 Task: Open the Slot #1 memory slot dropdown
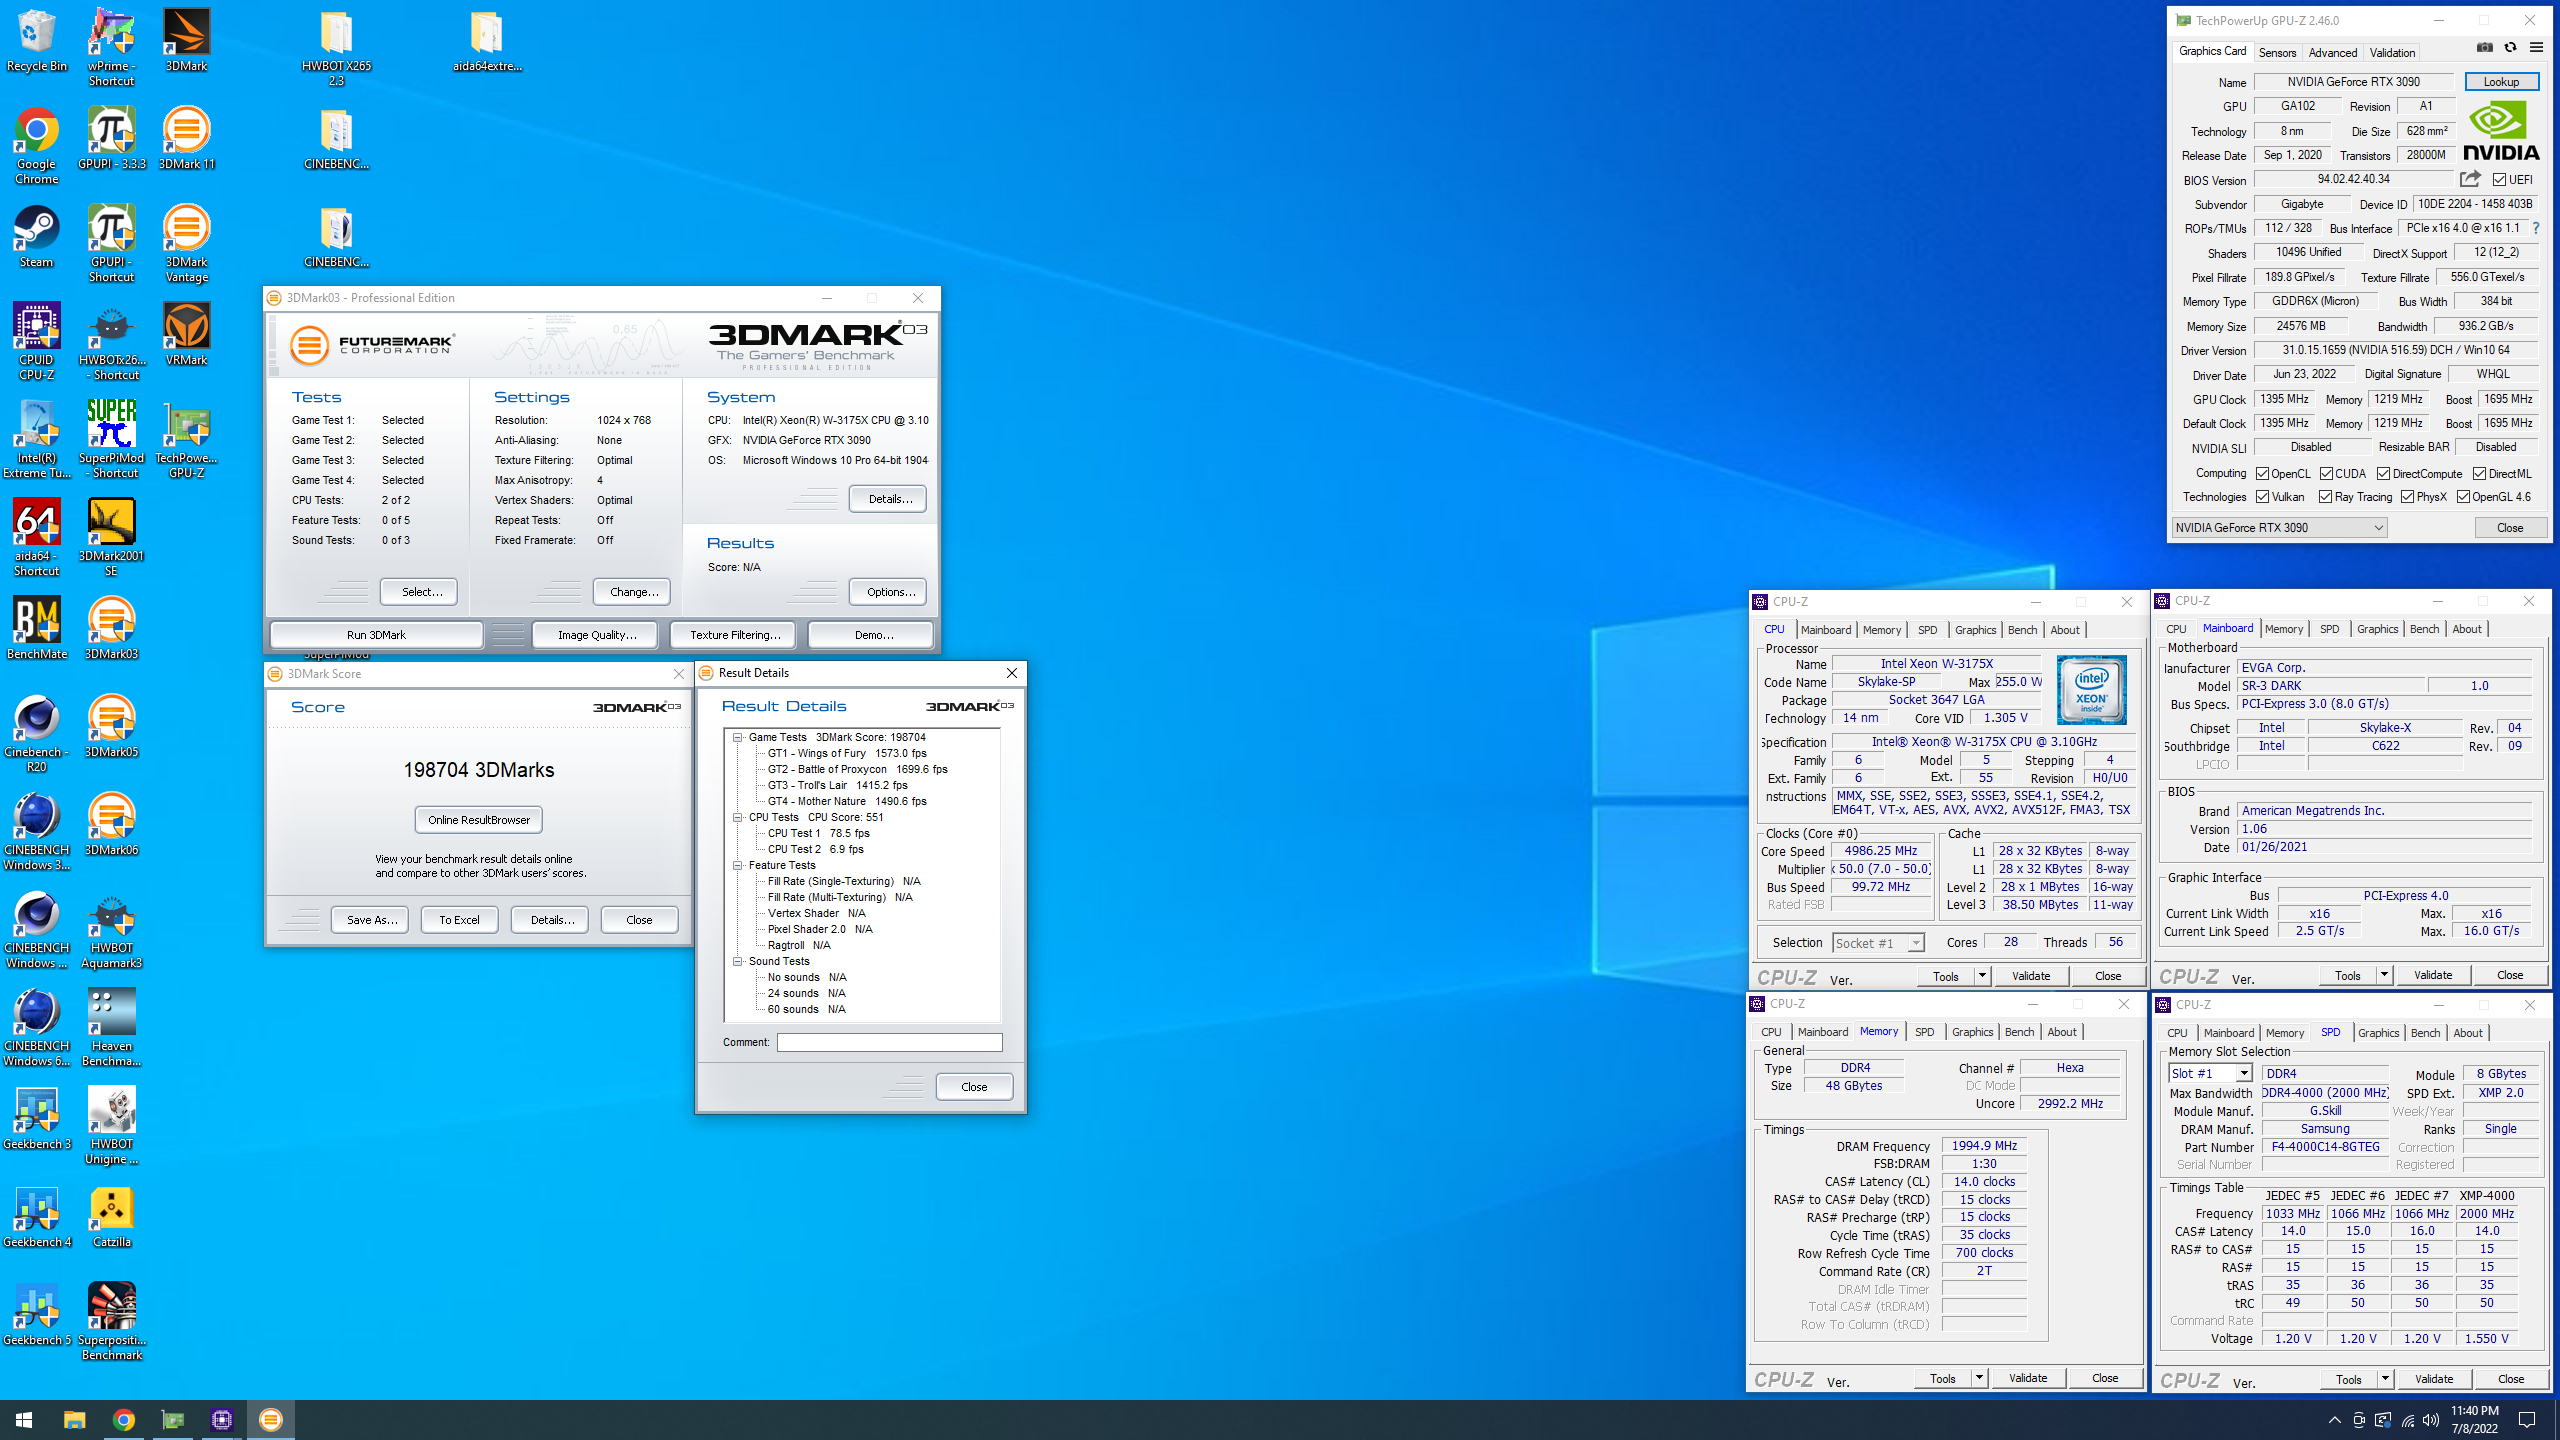2210,1073
